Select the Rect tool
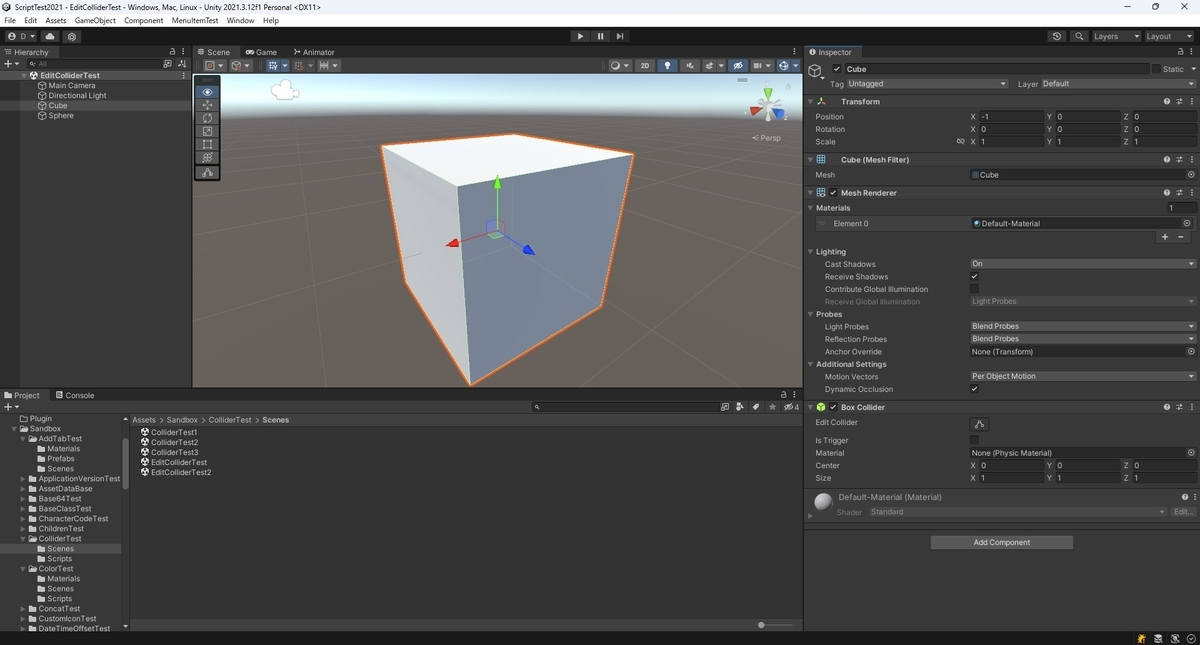The image size is (1200, 645). click(207, 143)
